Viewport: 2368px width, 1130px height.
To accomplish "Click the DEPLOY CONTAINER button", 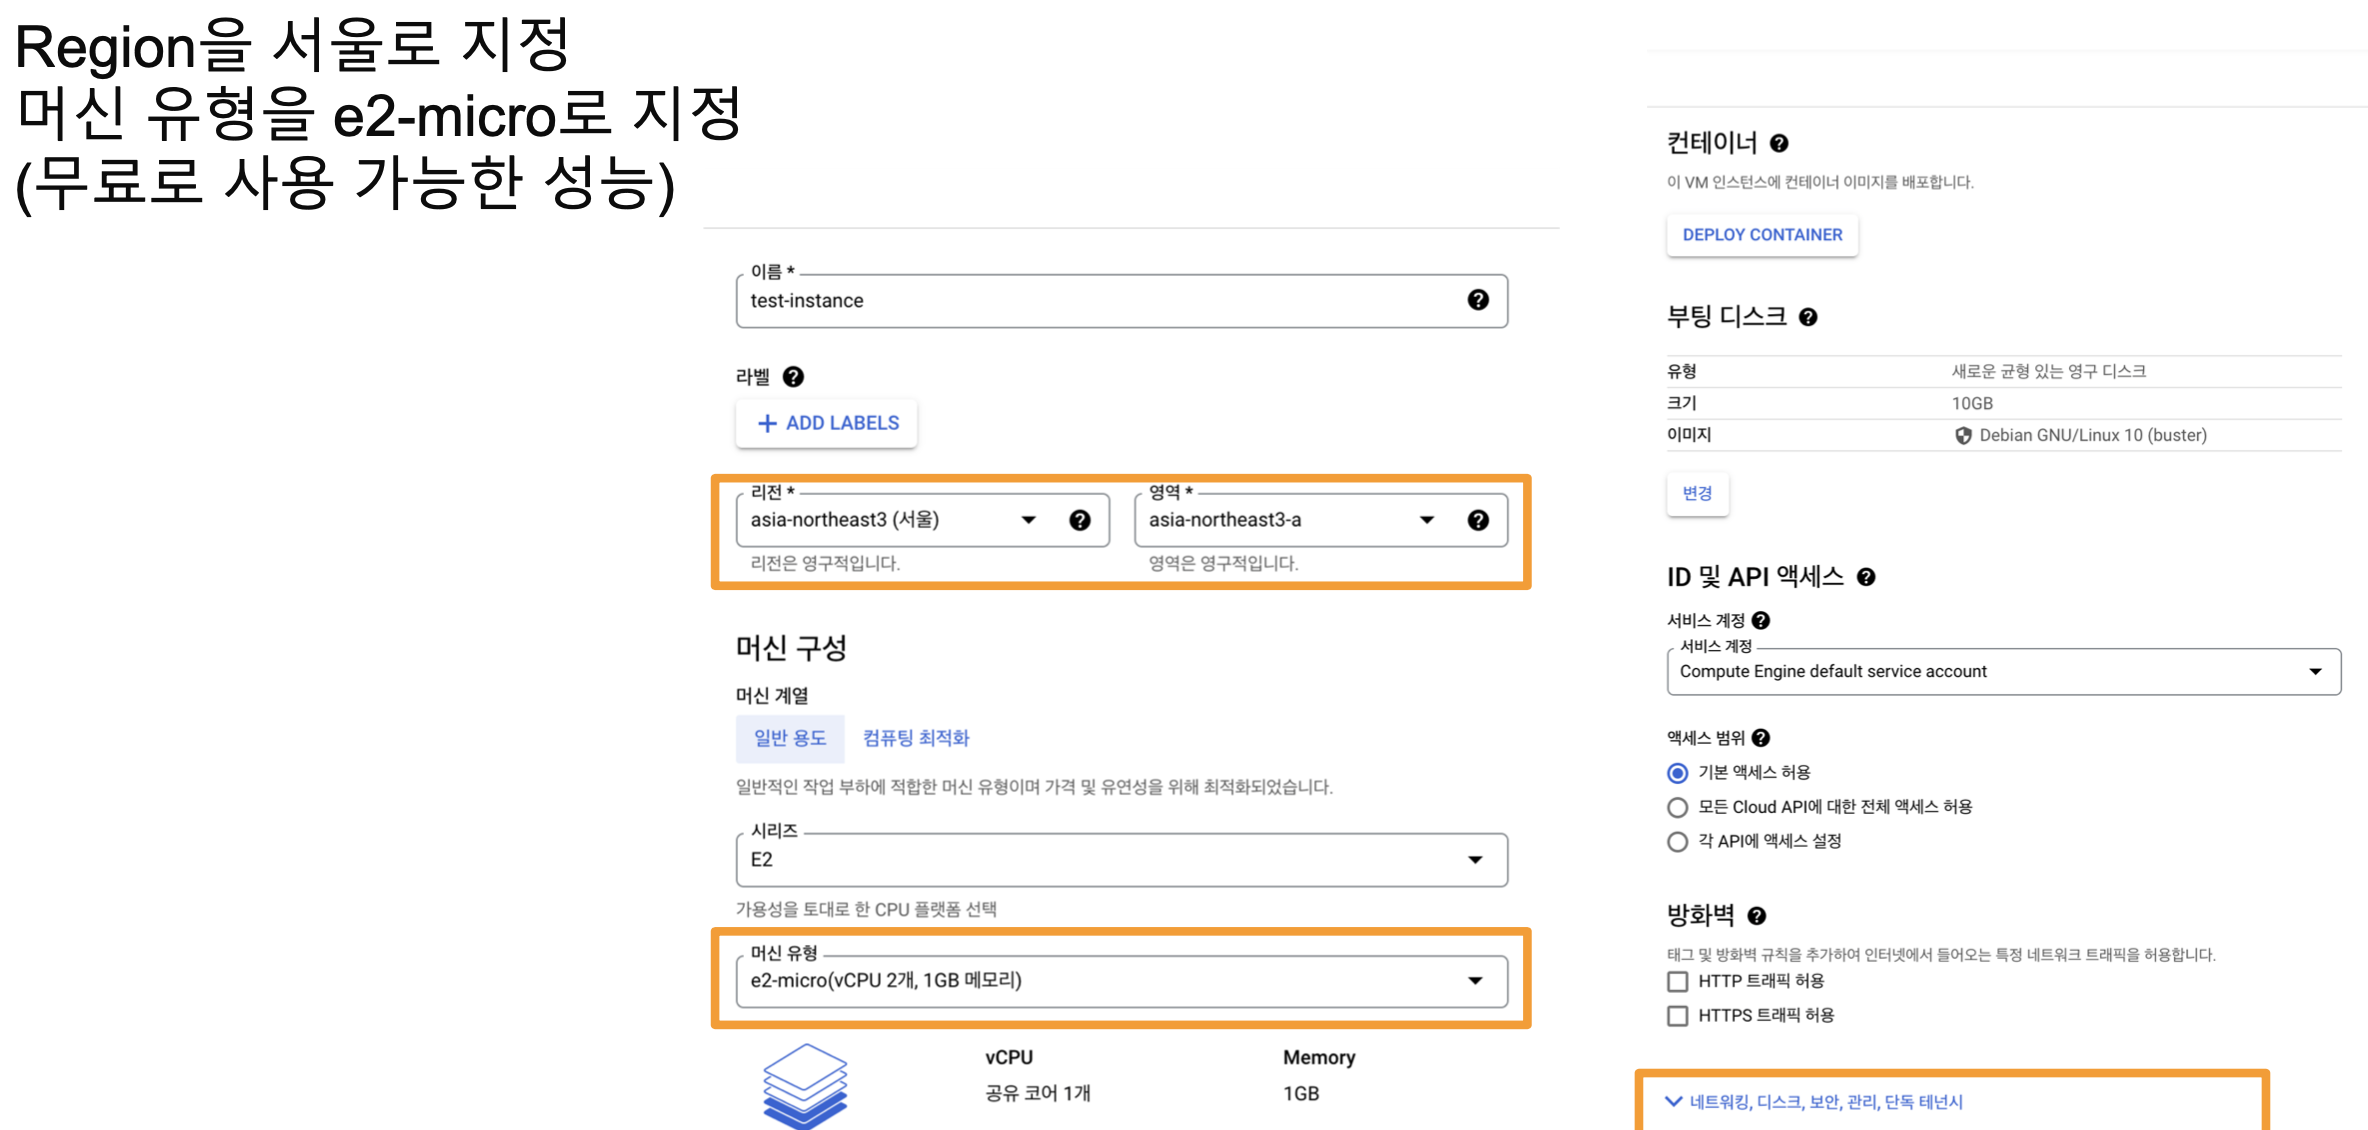I will click(x=1761, y=235).
